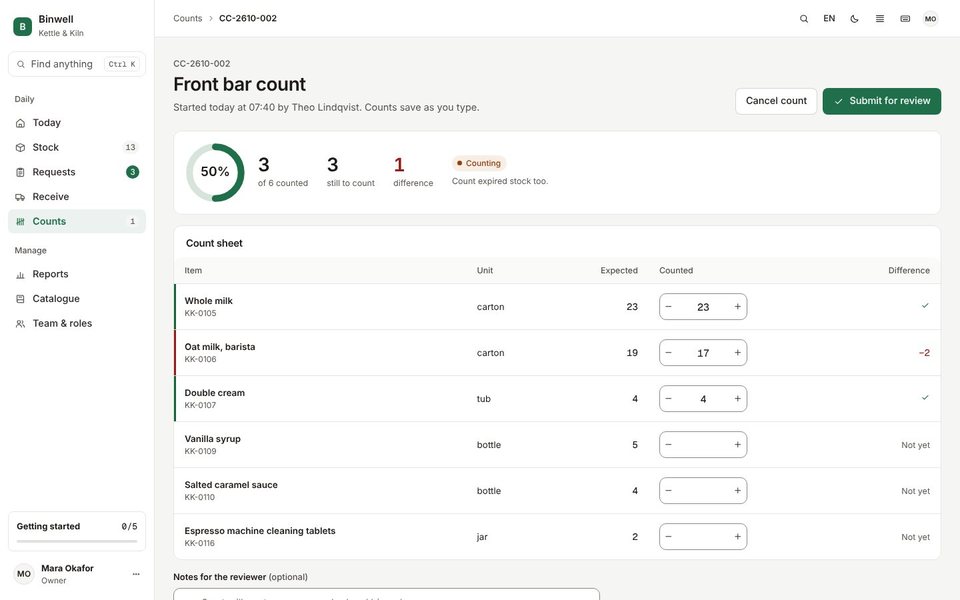Click Getting started progress bar
The width and height of the screenshot is (960, 600).
point(77,541)
